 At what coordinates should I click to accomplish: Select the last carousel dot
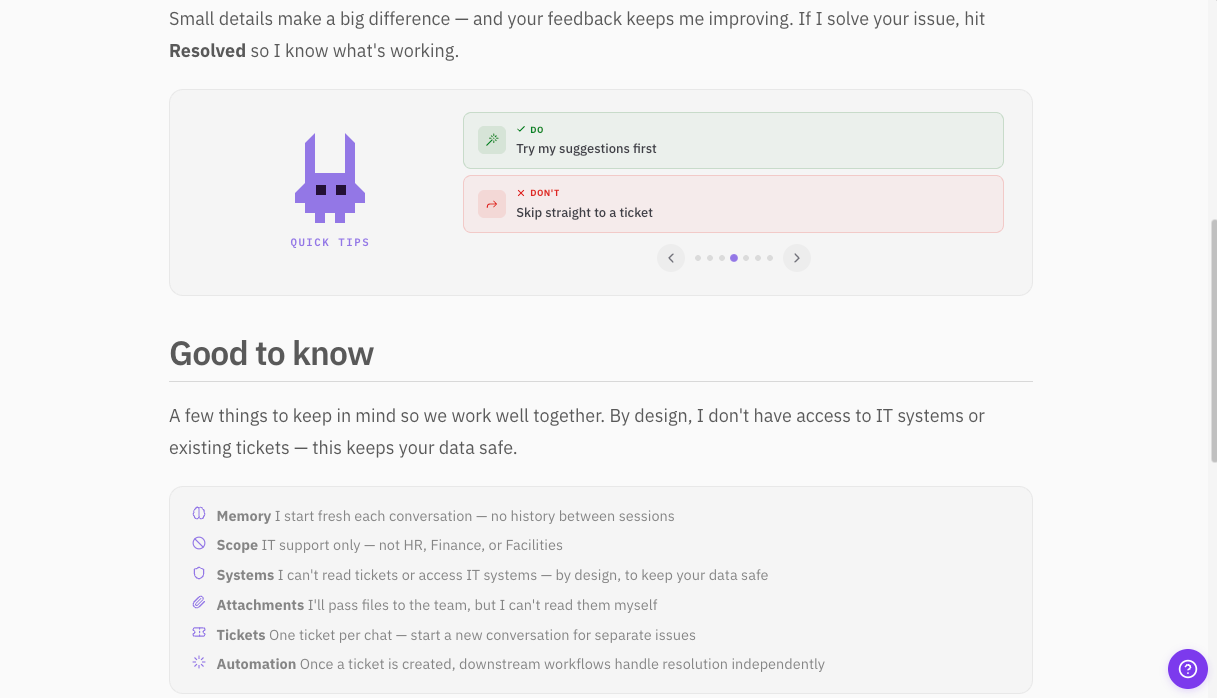coord(770,257)
